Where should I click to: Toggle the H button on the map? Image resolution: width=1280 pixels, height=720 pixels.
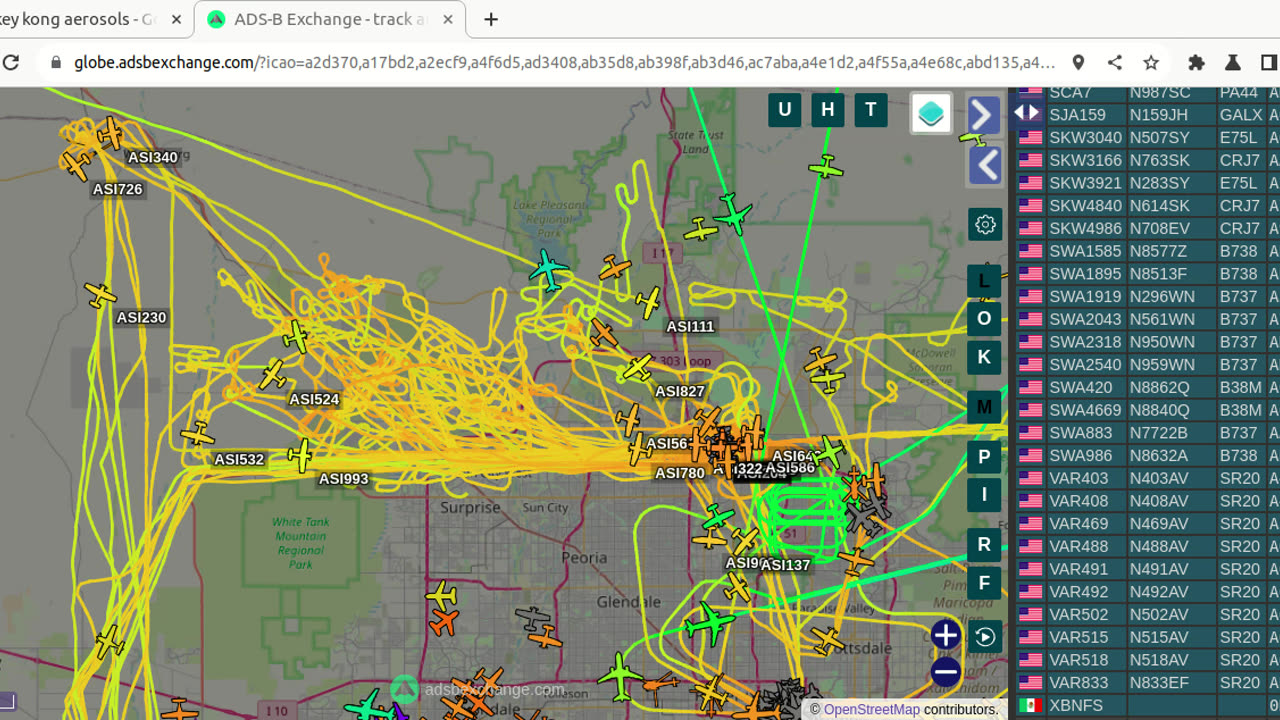pos(827,110)
